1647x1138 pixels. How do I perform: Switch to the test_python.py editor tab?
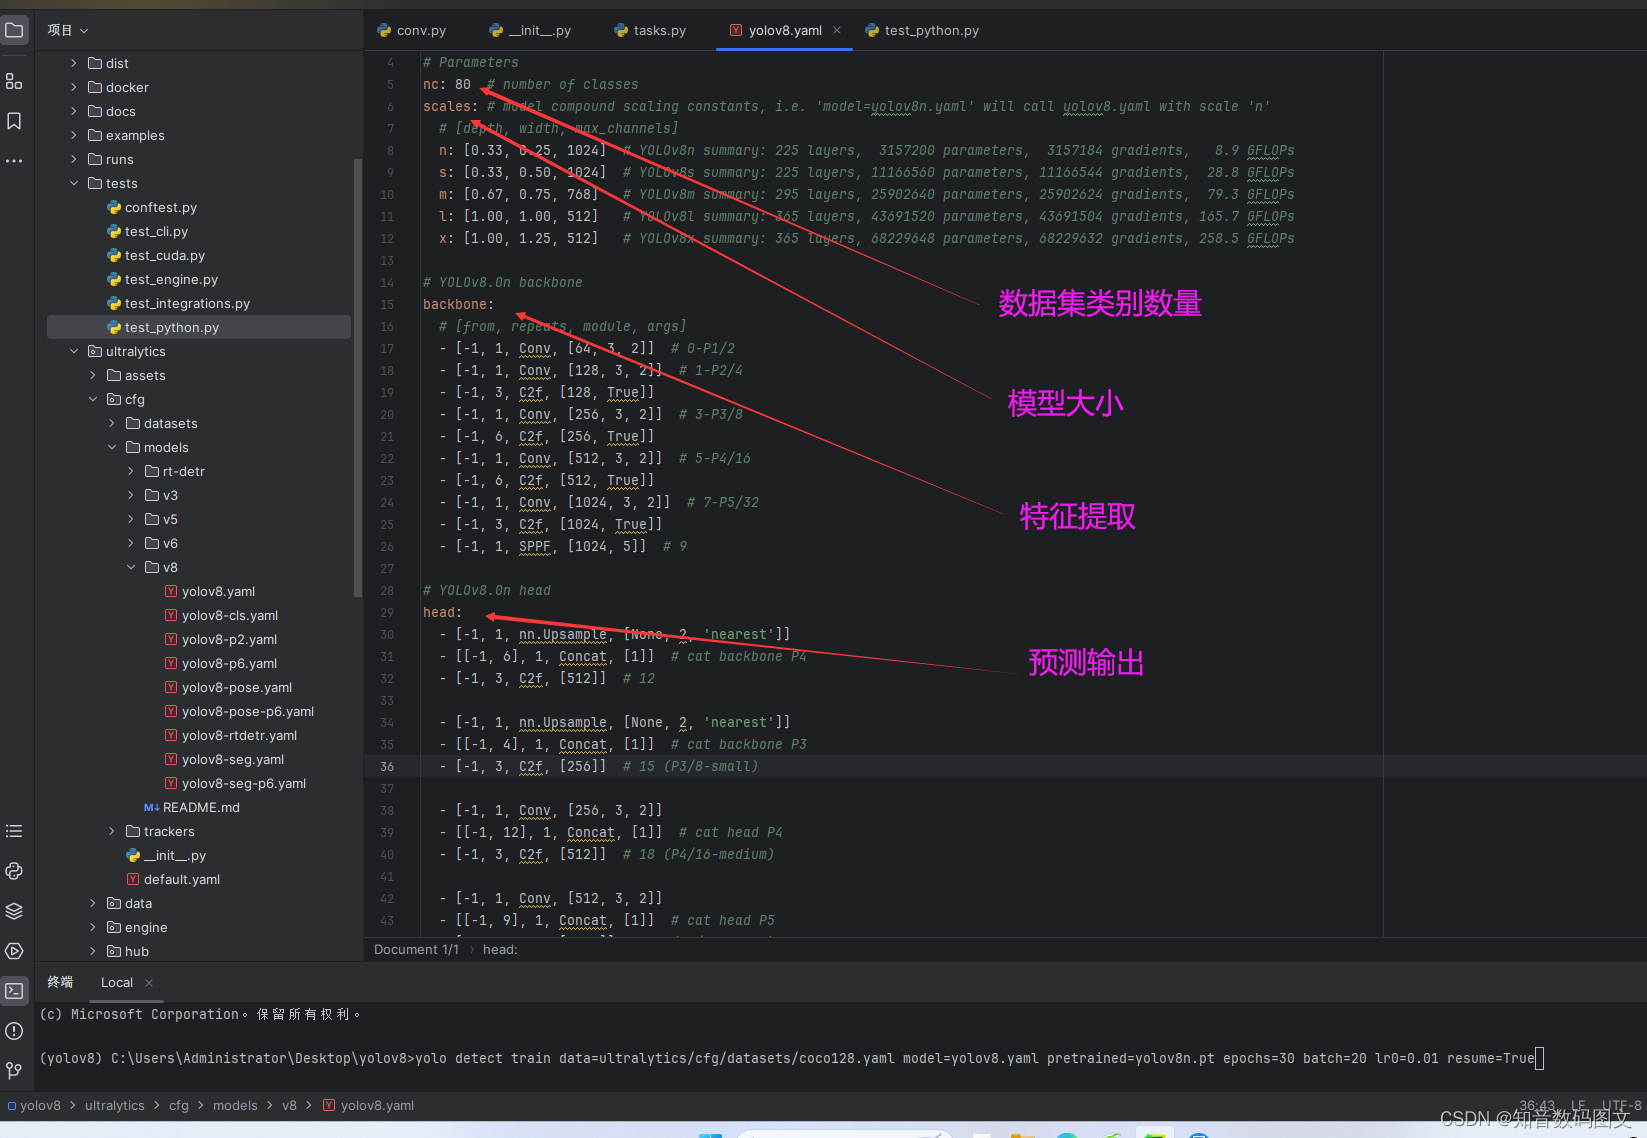click(922, 30)
